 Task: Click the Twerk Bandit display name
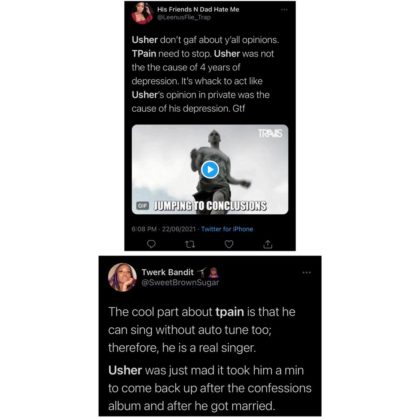168,272
